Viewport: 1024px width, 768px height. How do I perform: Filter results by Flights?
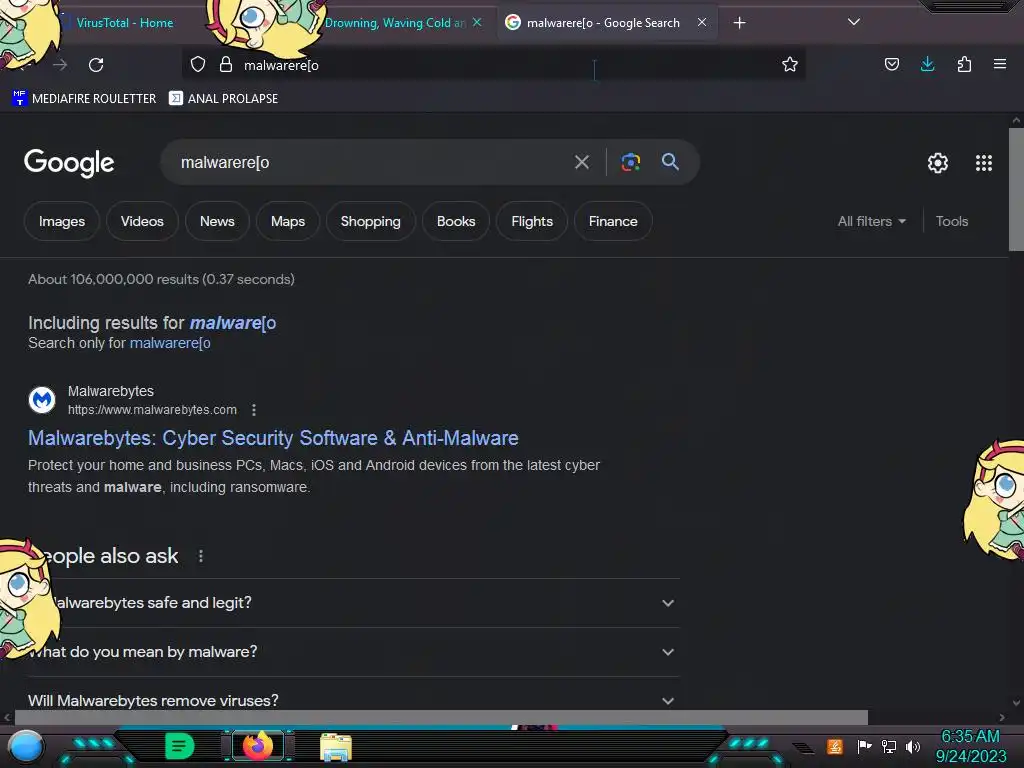pyautogui.click(x=532, y=221)
